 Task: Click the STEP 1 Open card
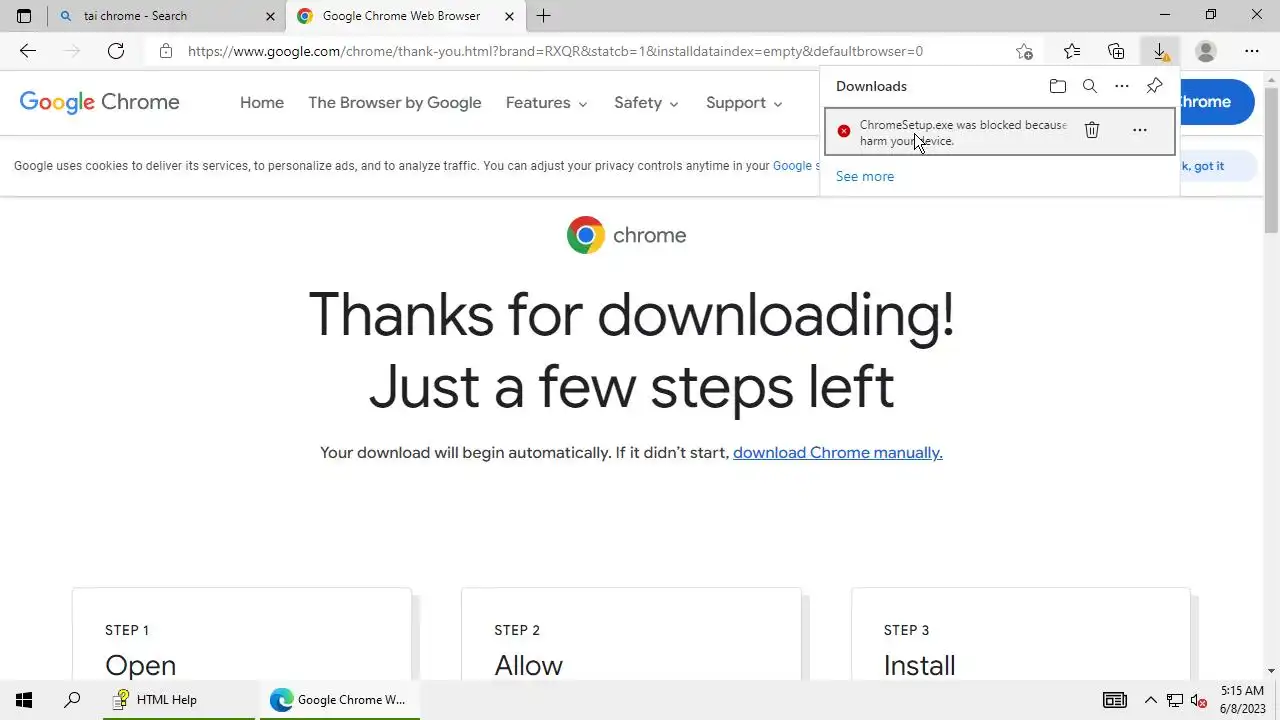pos(242,635)
